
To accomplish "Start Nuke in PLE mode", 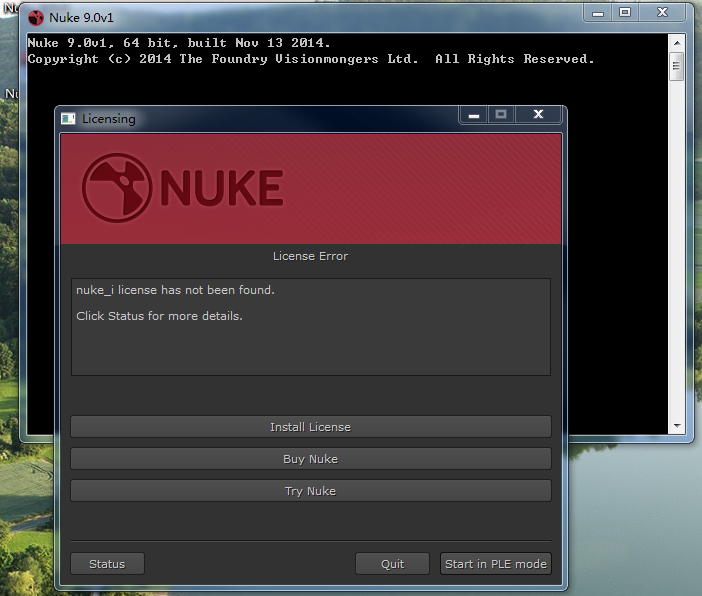I will (x=496, y=564).
